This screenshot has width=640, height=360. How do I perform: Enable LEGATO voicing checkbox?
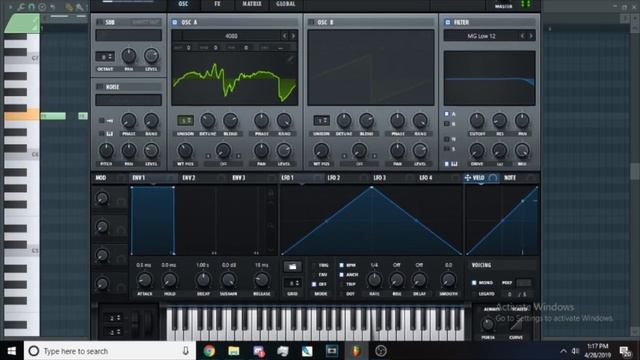[474, 293]
